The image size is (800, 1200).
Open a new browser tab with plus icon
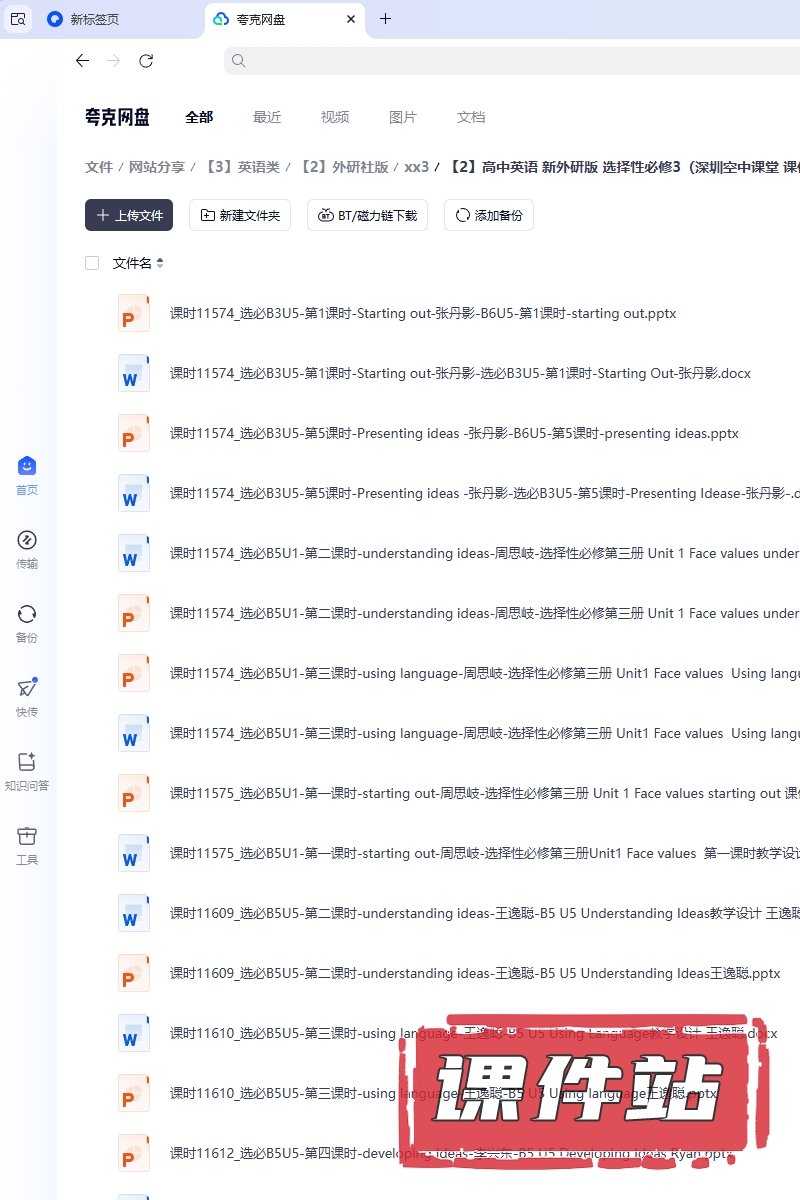pos(386,19)
